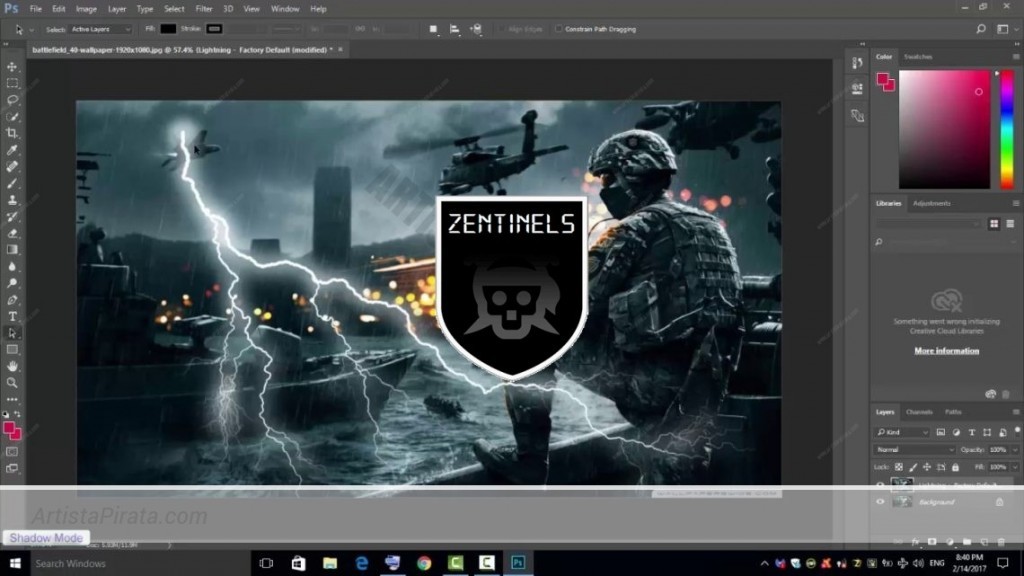Click the Shadow Mode button
The image size is (1024, 576).
point(46,538)
